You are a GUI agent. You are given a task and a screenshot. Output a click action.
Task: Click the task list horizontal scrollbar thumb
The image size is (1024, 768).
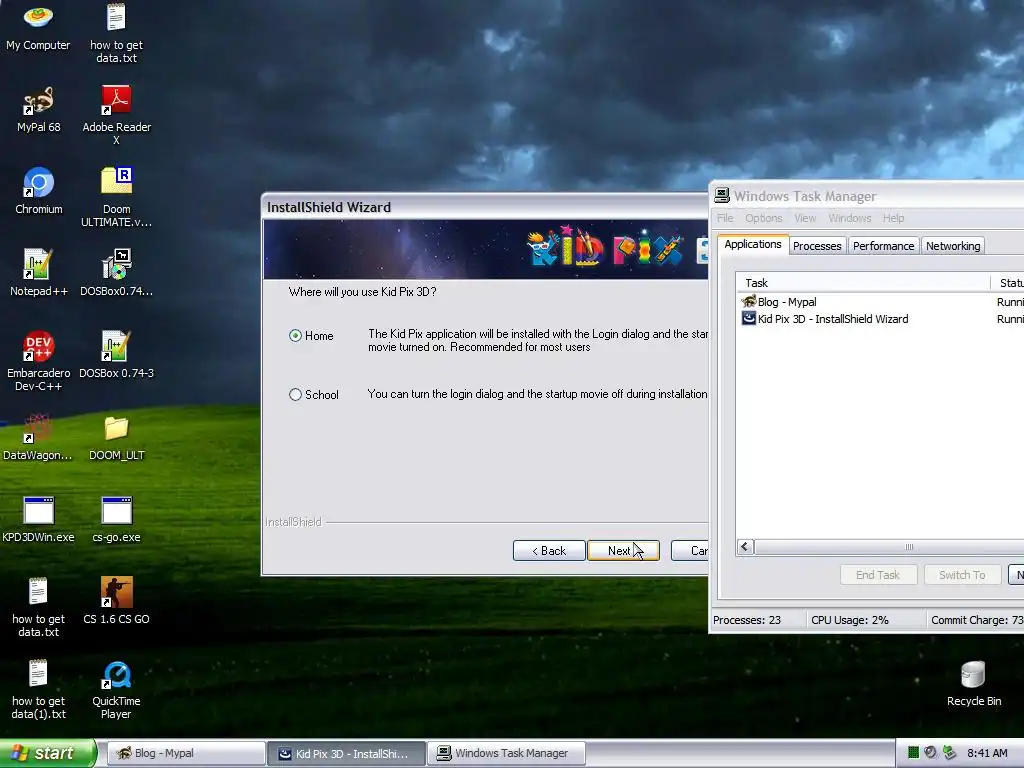908,547
